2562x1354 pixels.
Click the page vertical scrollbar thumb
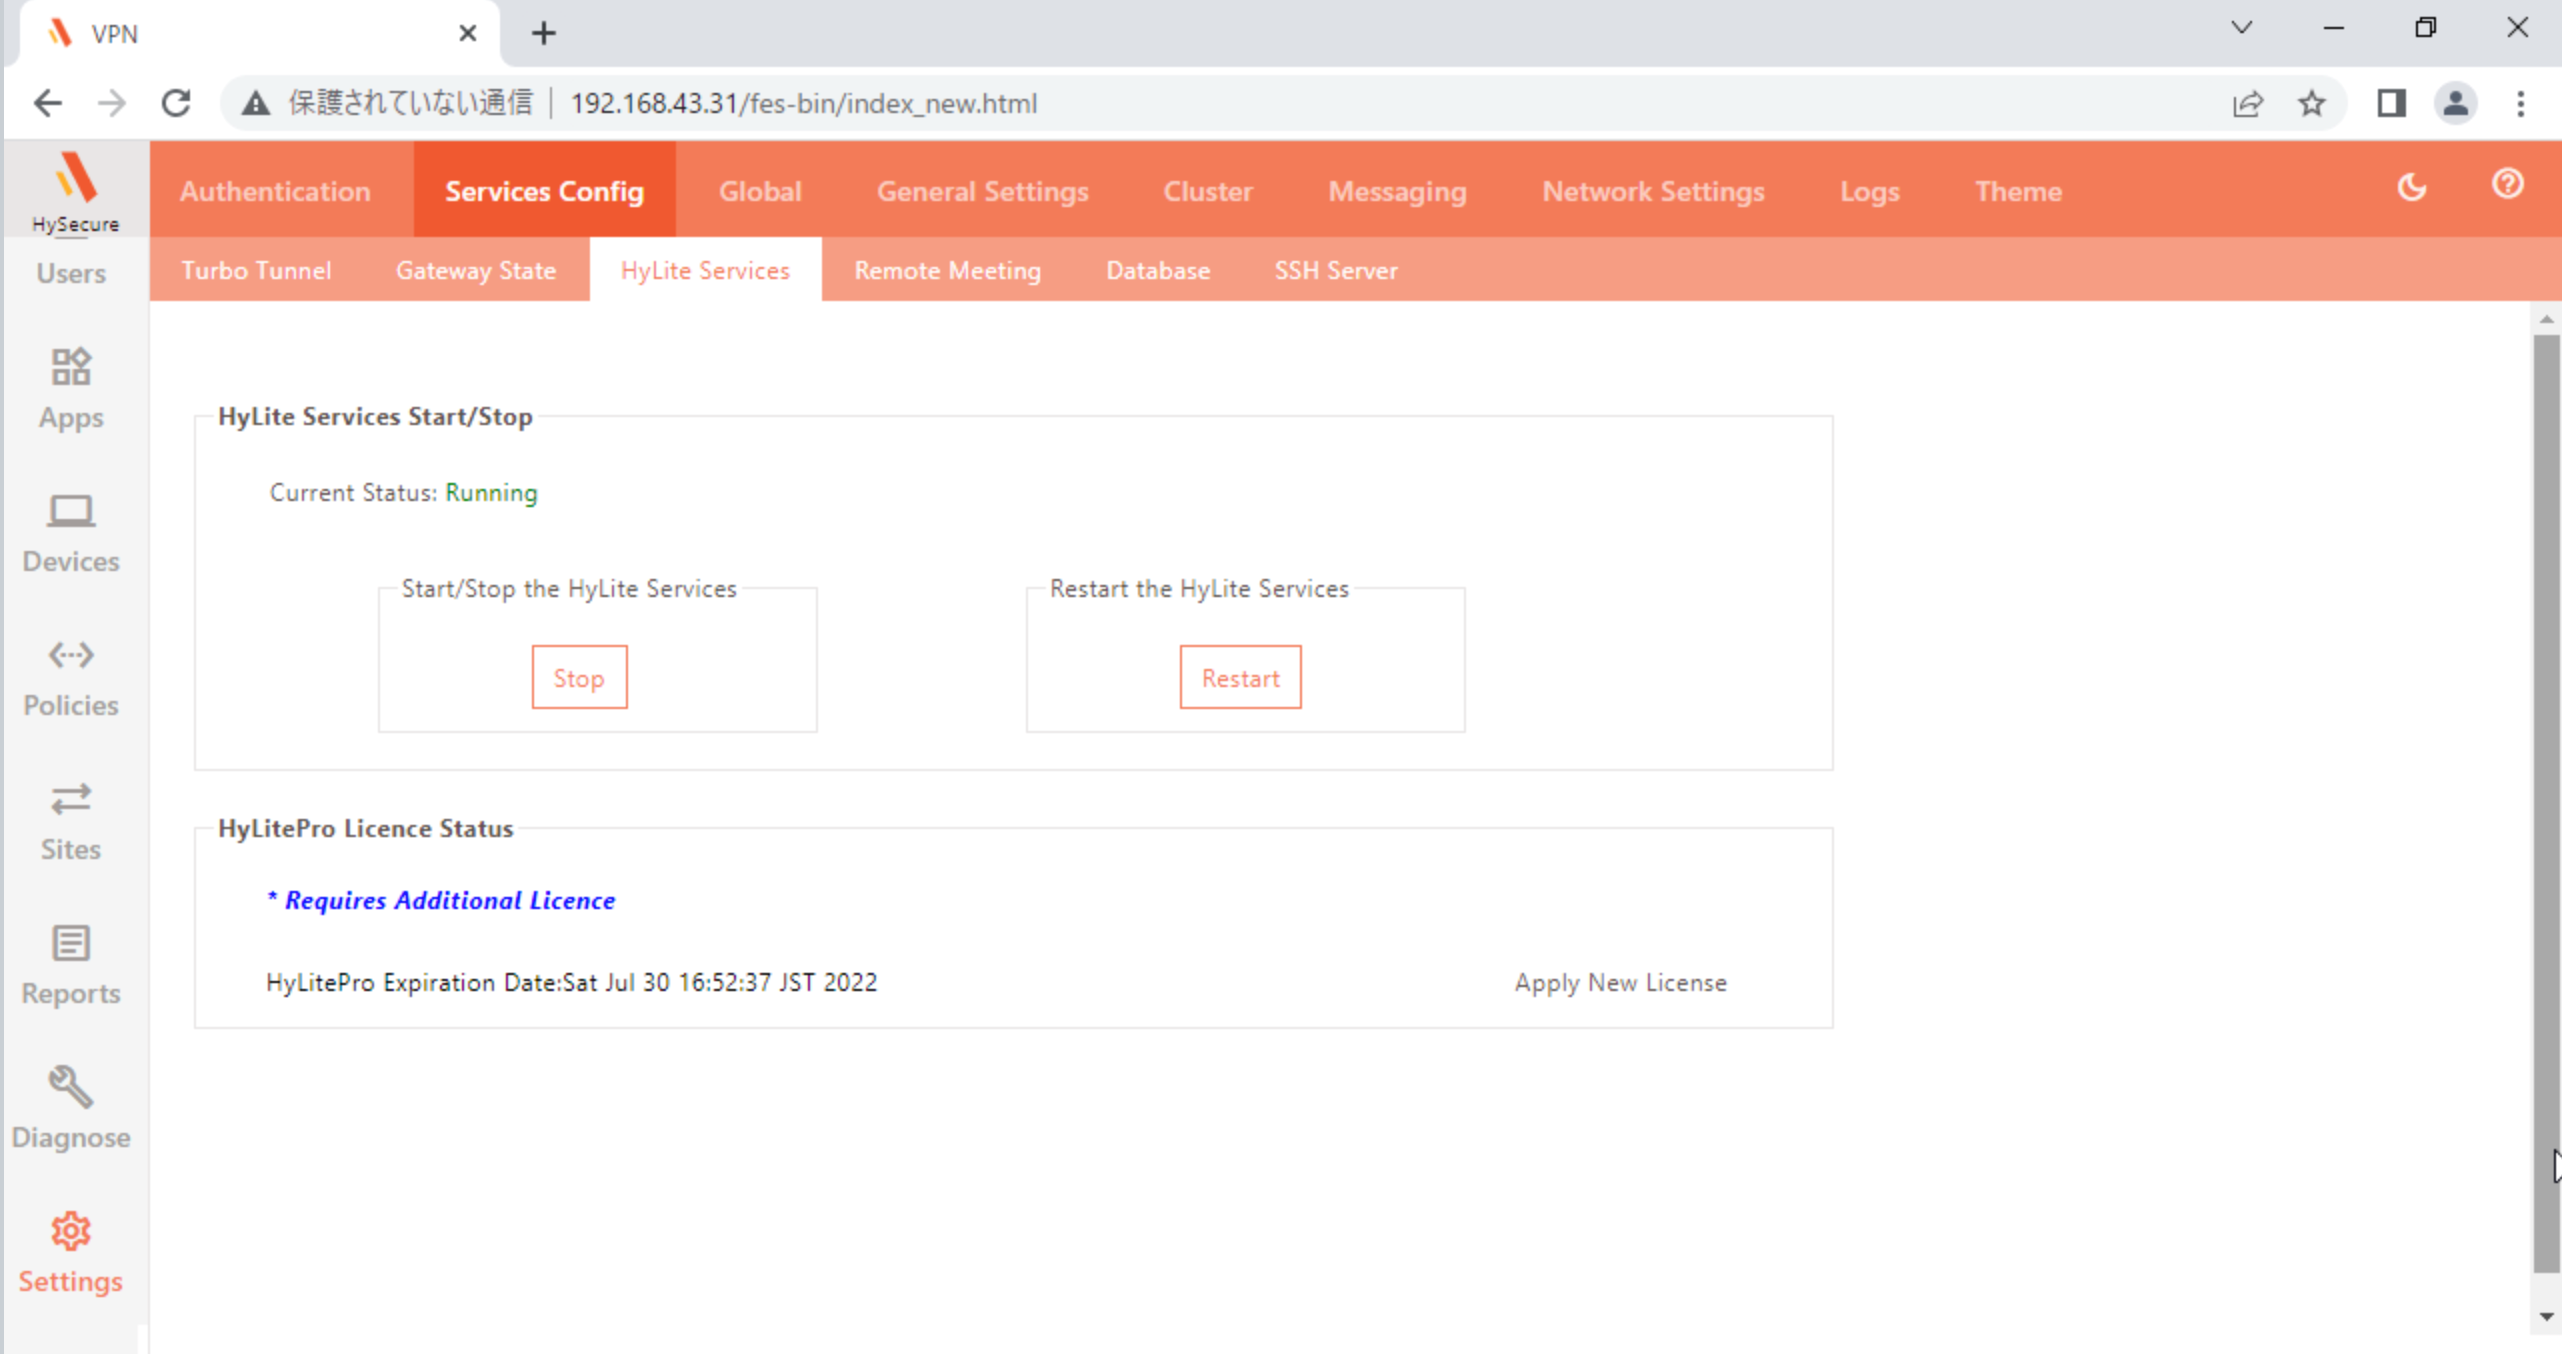(2546, 803)
